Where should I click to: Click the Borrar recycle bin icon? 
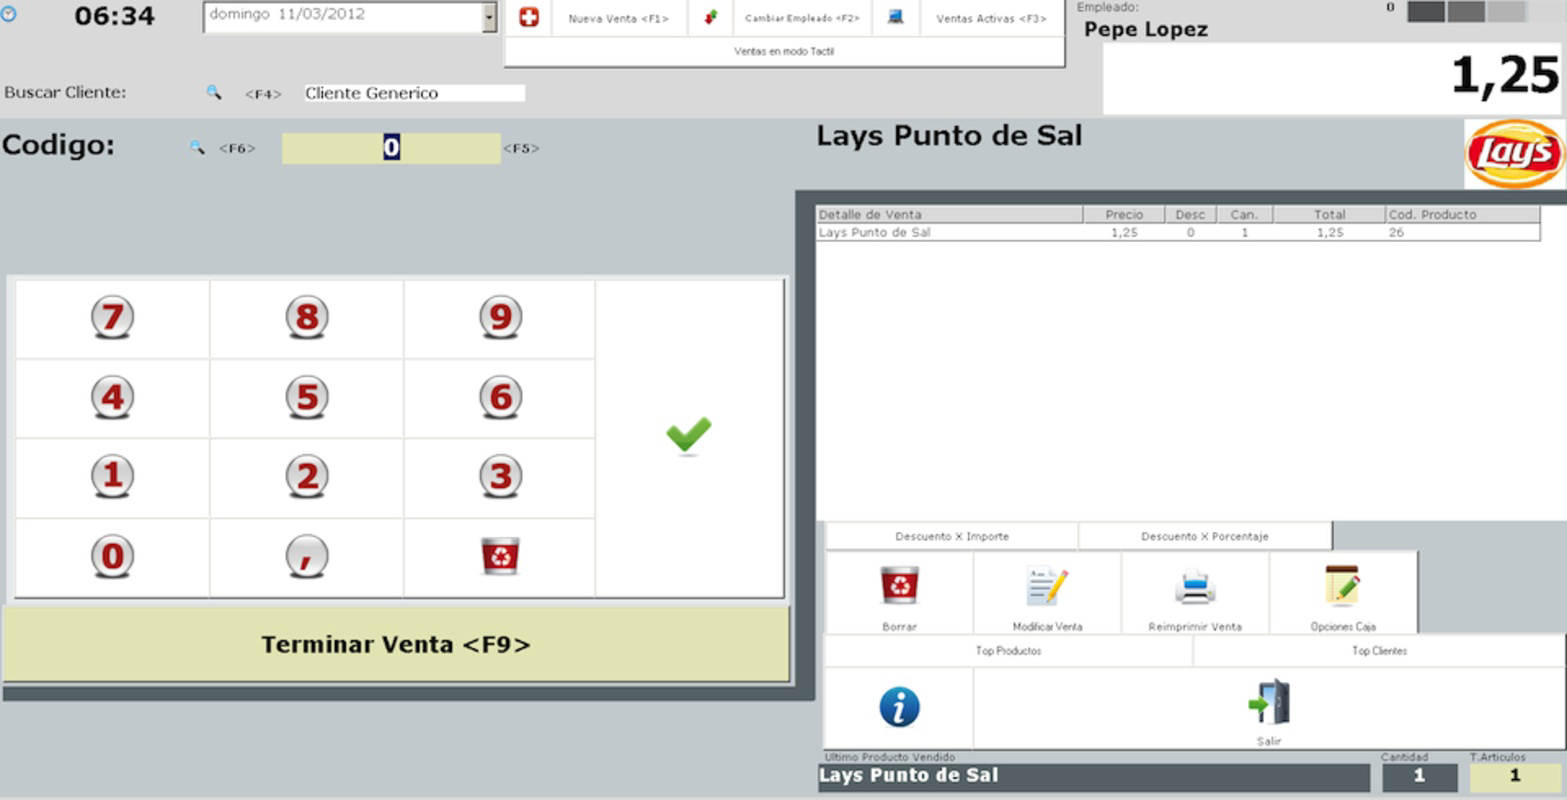[x=899, y=586]
